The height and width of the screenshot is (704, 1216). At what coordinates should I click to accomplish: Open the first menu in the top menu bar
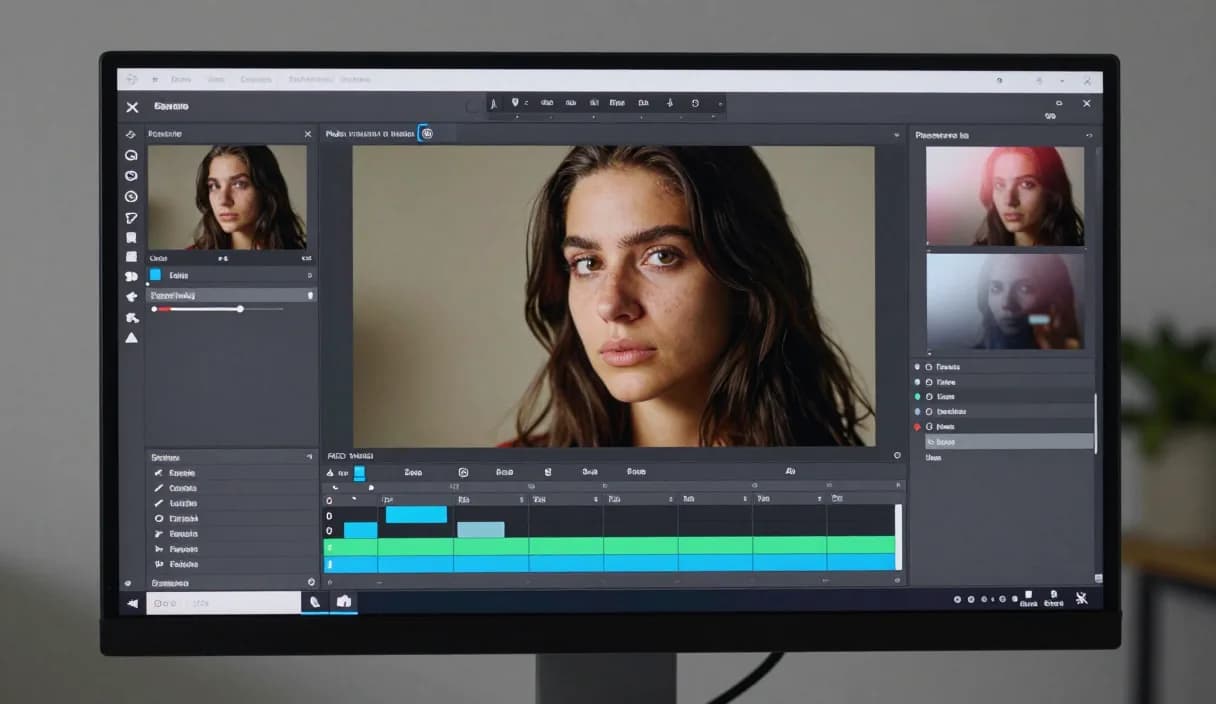coord(181,79)
